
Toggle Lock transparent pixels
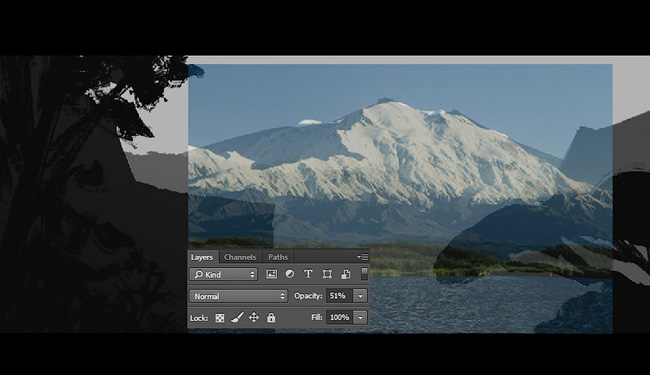tap(220, 318)
